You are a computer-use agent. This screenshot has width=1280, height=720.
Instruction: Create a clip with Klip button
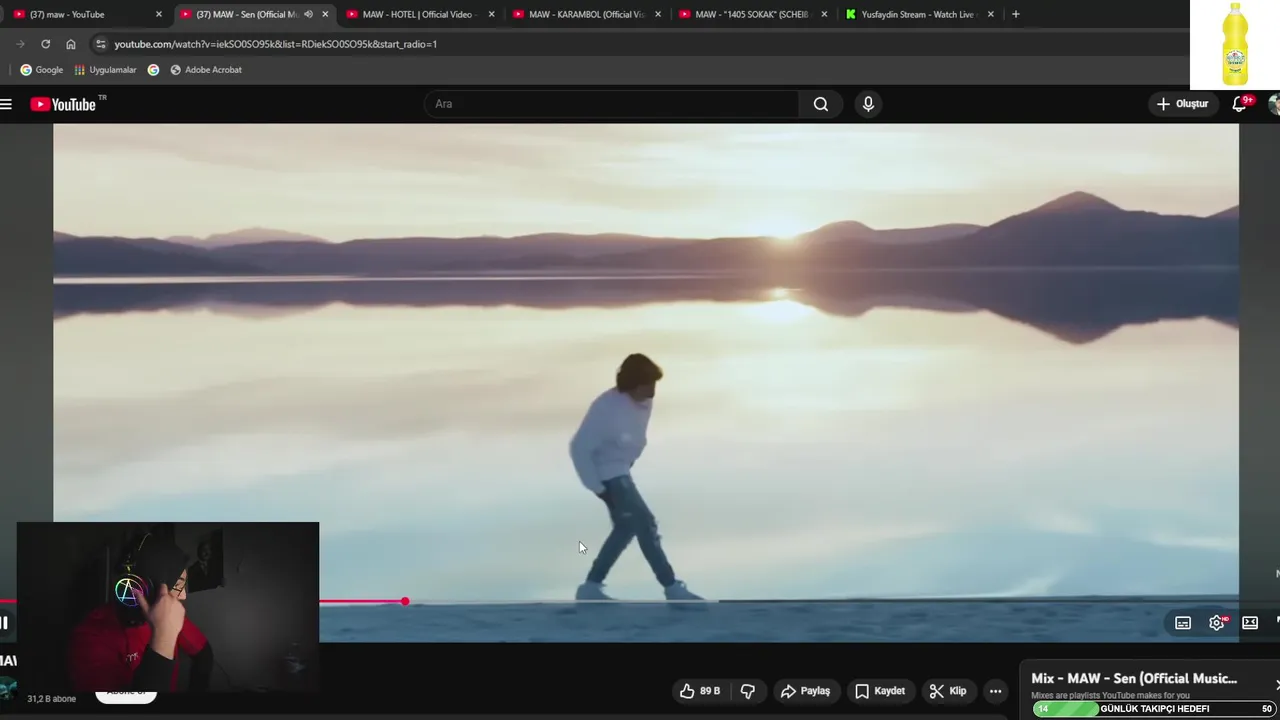pyautogui.click(x=948, y=691)
